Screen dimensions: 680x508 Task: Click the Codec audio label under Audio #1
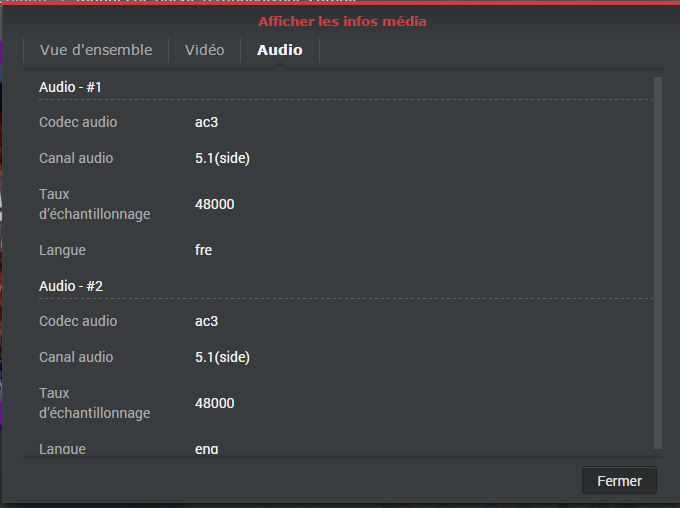78,122
